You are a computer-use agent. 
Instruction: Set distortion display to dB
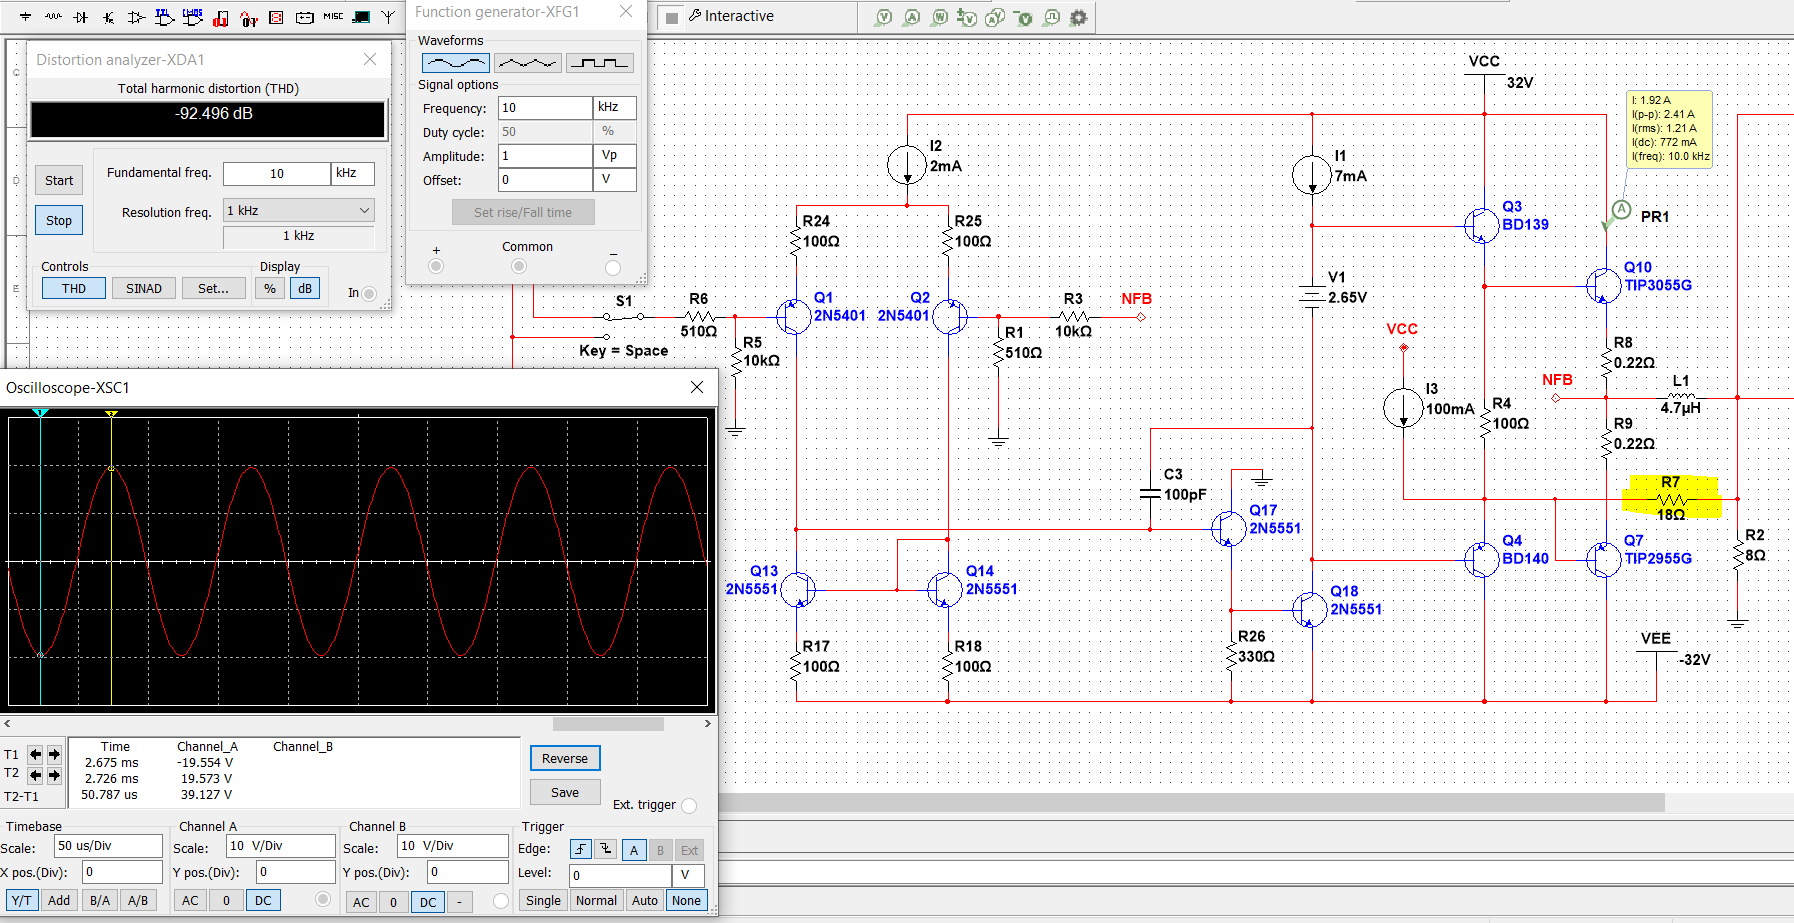305,288
